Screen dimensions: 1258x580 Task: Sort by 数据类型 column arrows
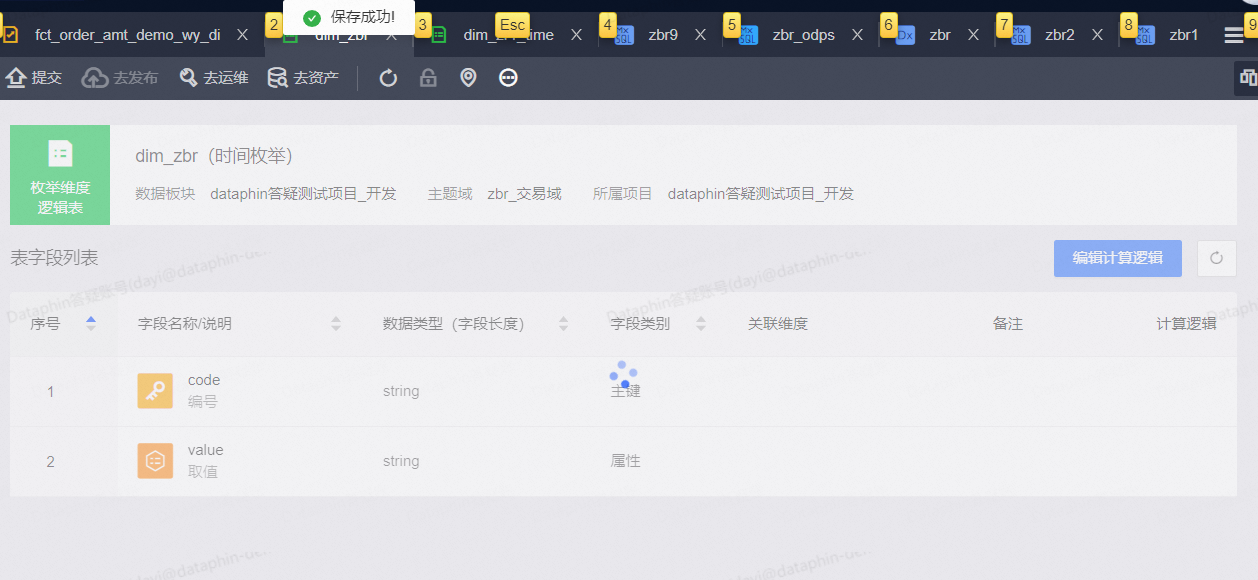(x=563, y=323)
